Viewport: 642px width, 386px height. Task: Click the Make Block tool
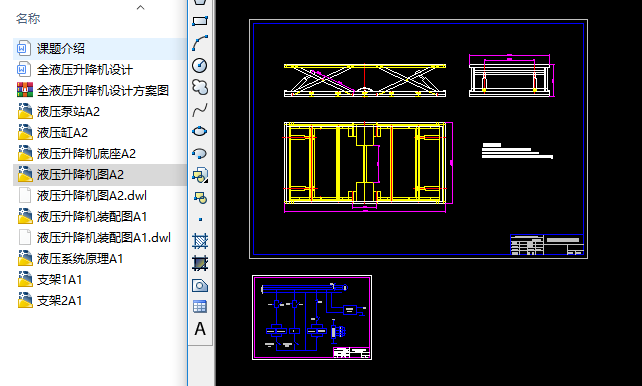pos(200,198)
